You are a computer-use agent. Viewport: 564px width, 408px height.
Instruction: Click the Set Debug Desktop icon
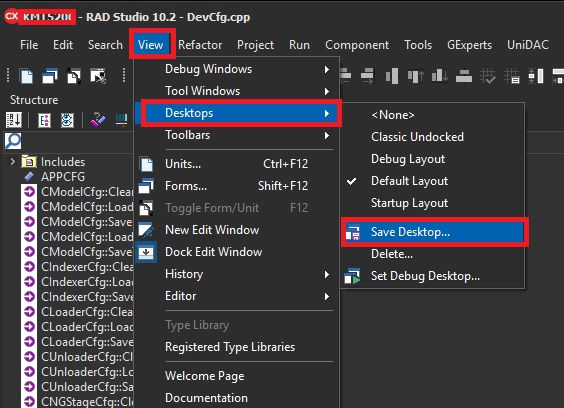tap(352, 276)
